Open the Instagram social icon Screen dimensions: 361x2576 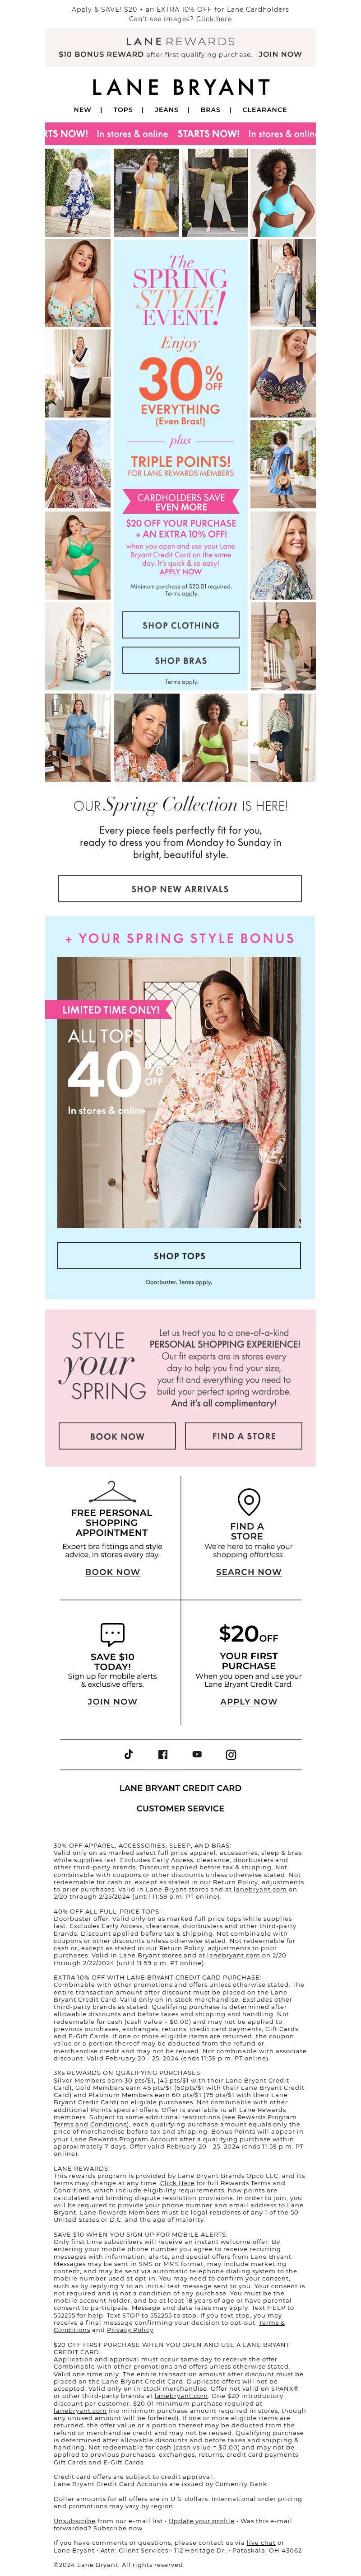tap(231, 1754)
